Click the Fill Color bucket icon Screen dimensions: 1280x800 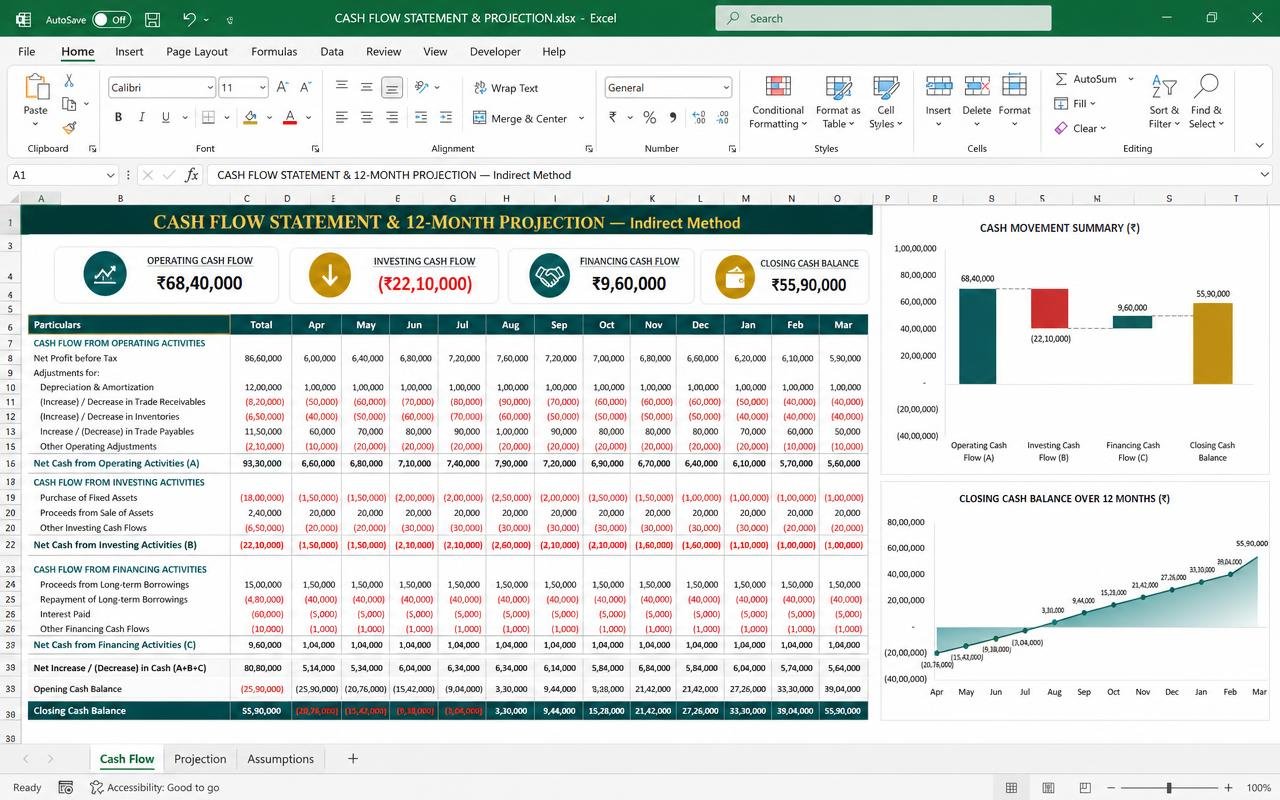[x=250, y=118]
